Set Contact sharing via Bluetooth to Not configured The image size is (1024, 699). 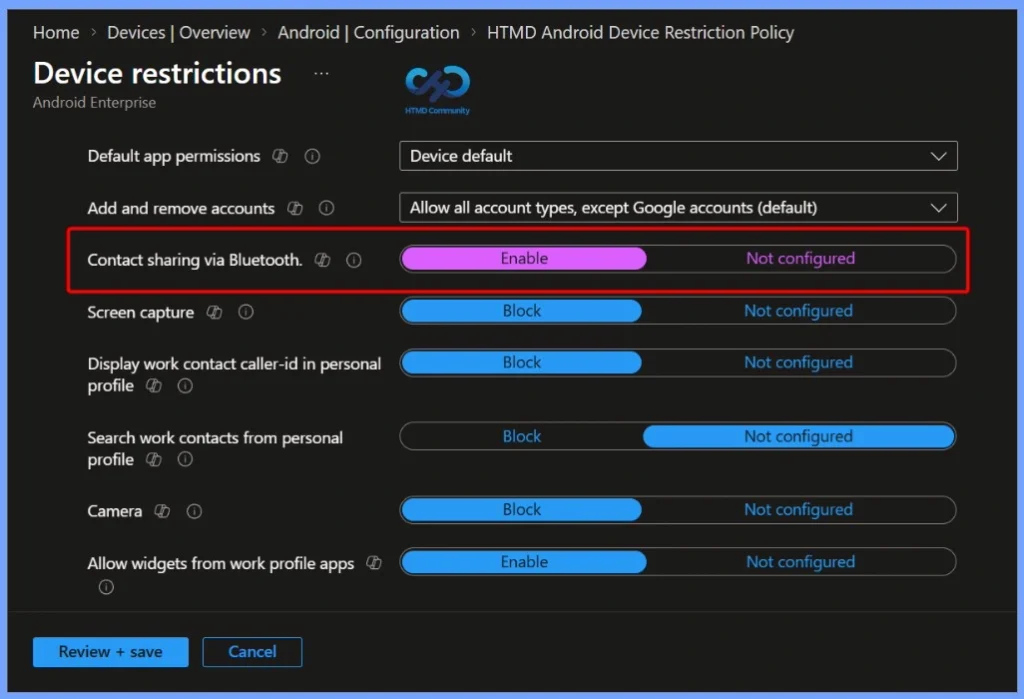click(x=800, y=259)
